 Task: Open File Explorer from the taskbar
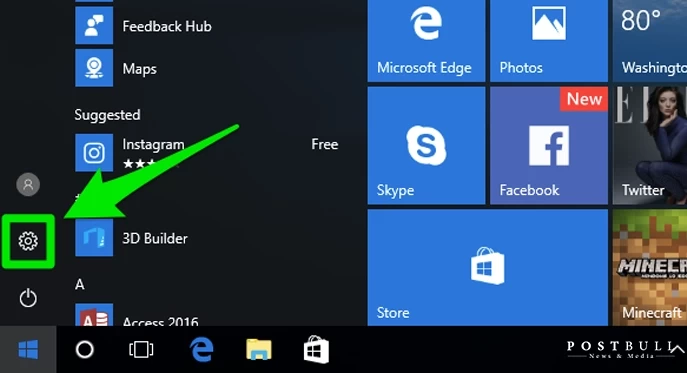pos(259,349)
